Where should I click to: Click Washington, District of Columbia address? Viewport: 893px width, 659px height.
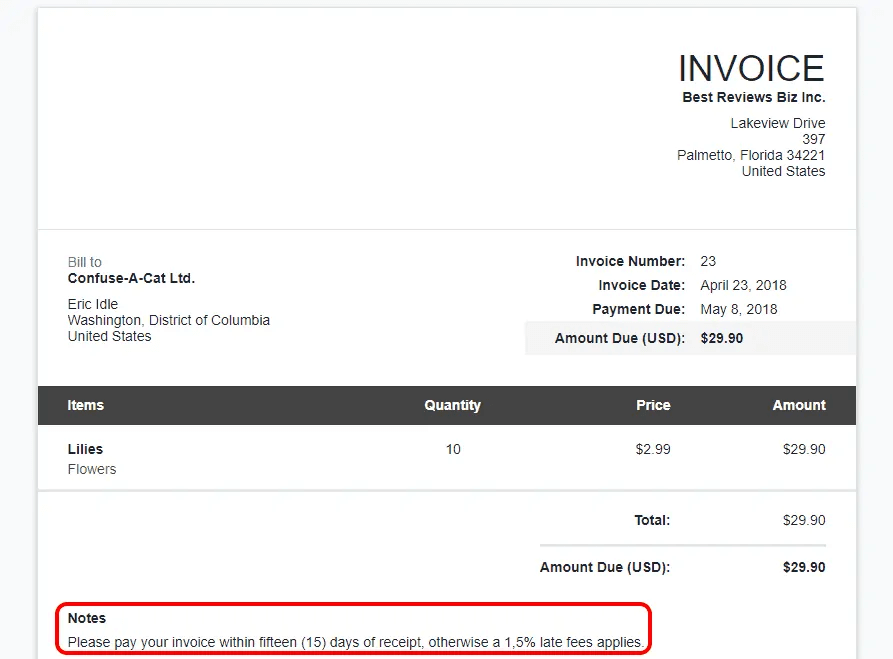click(168, 320)
